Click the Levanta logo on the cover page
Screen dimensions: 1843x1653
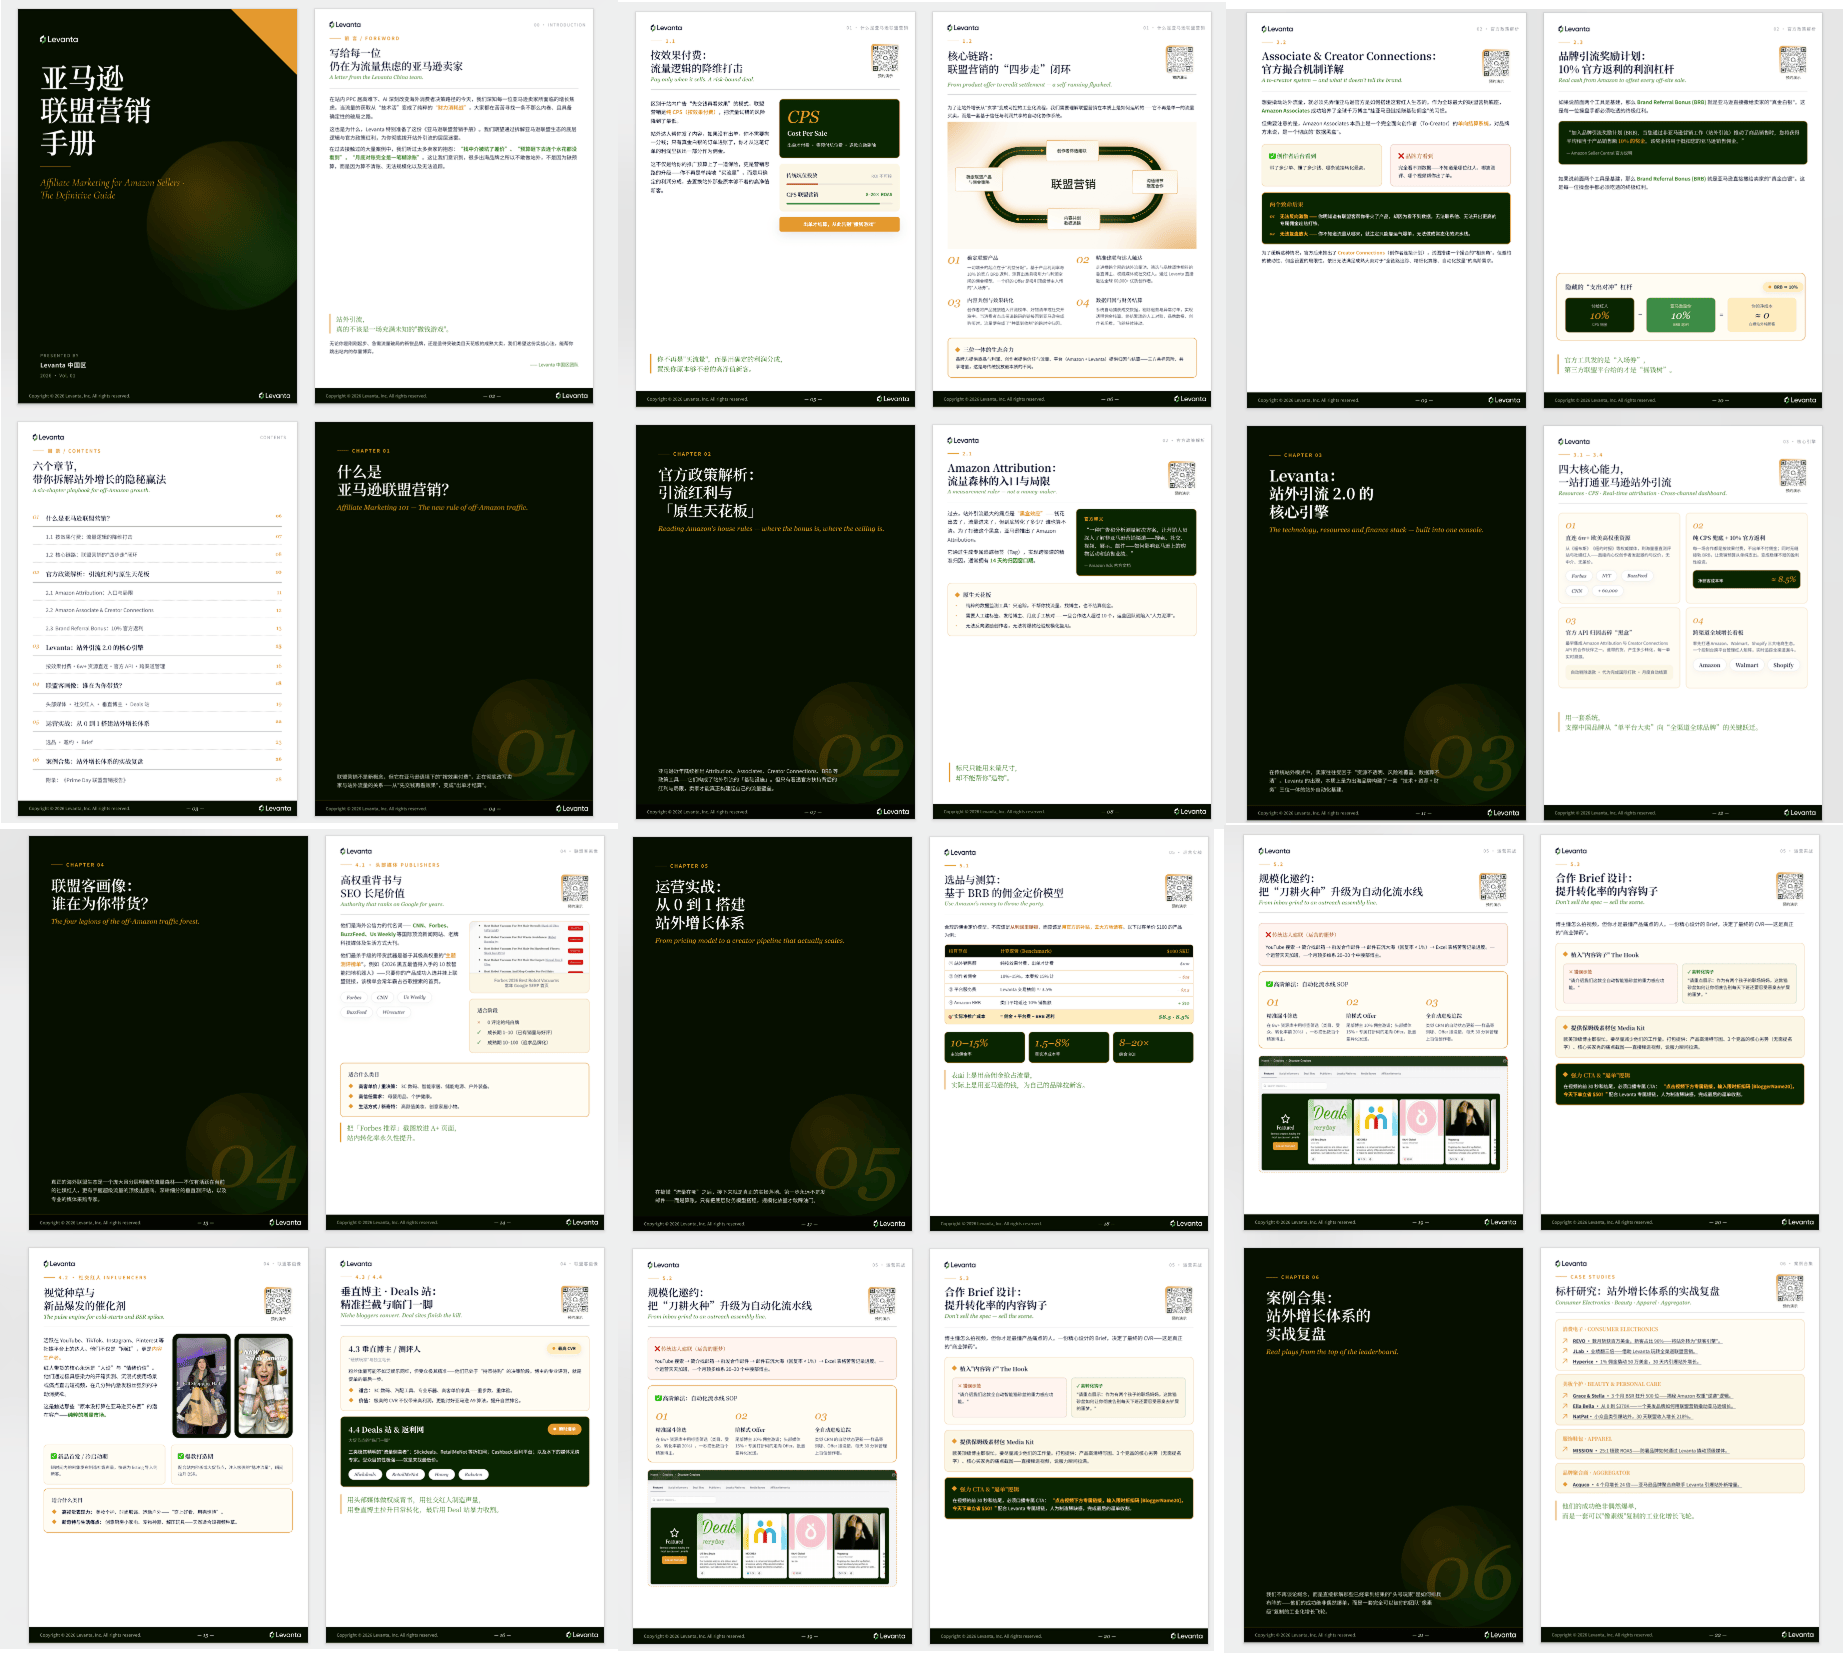59,40
